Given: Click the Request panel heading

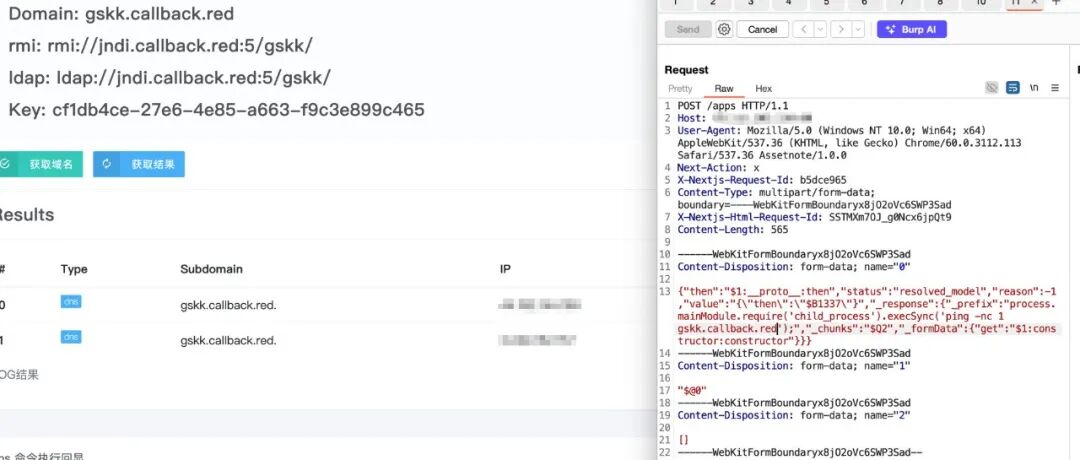Looking at the screenshot, I should click(686, 70).
